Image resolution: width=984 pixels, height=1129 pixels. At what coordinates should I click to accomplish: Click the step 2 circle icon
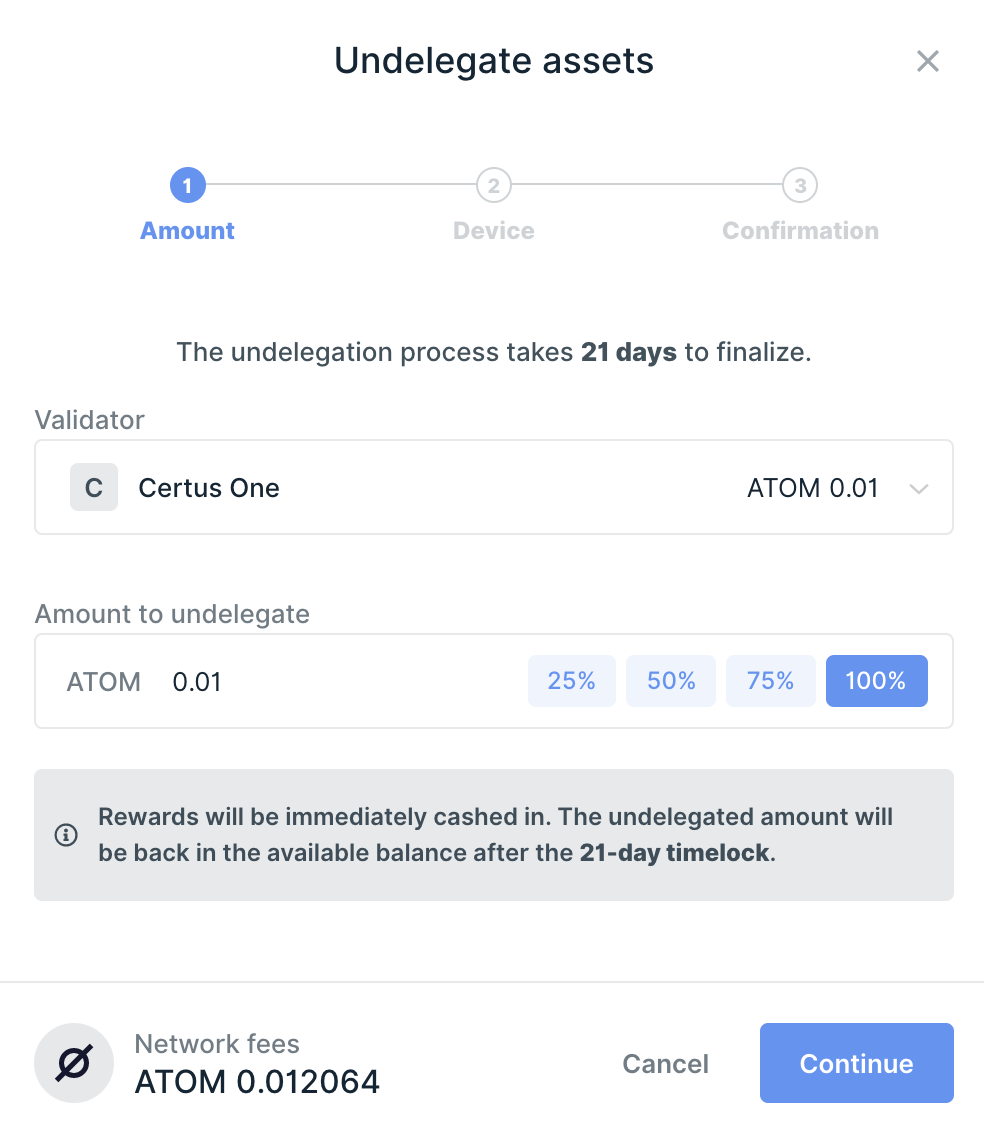494,185
